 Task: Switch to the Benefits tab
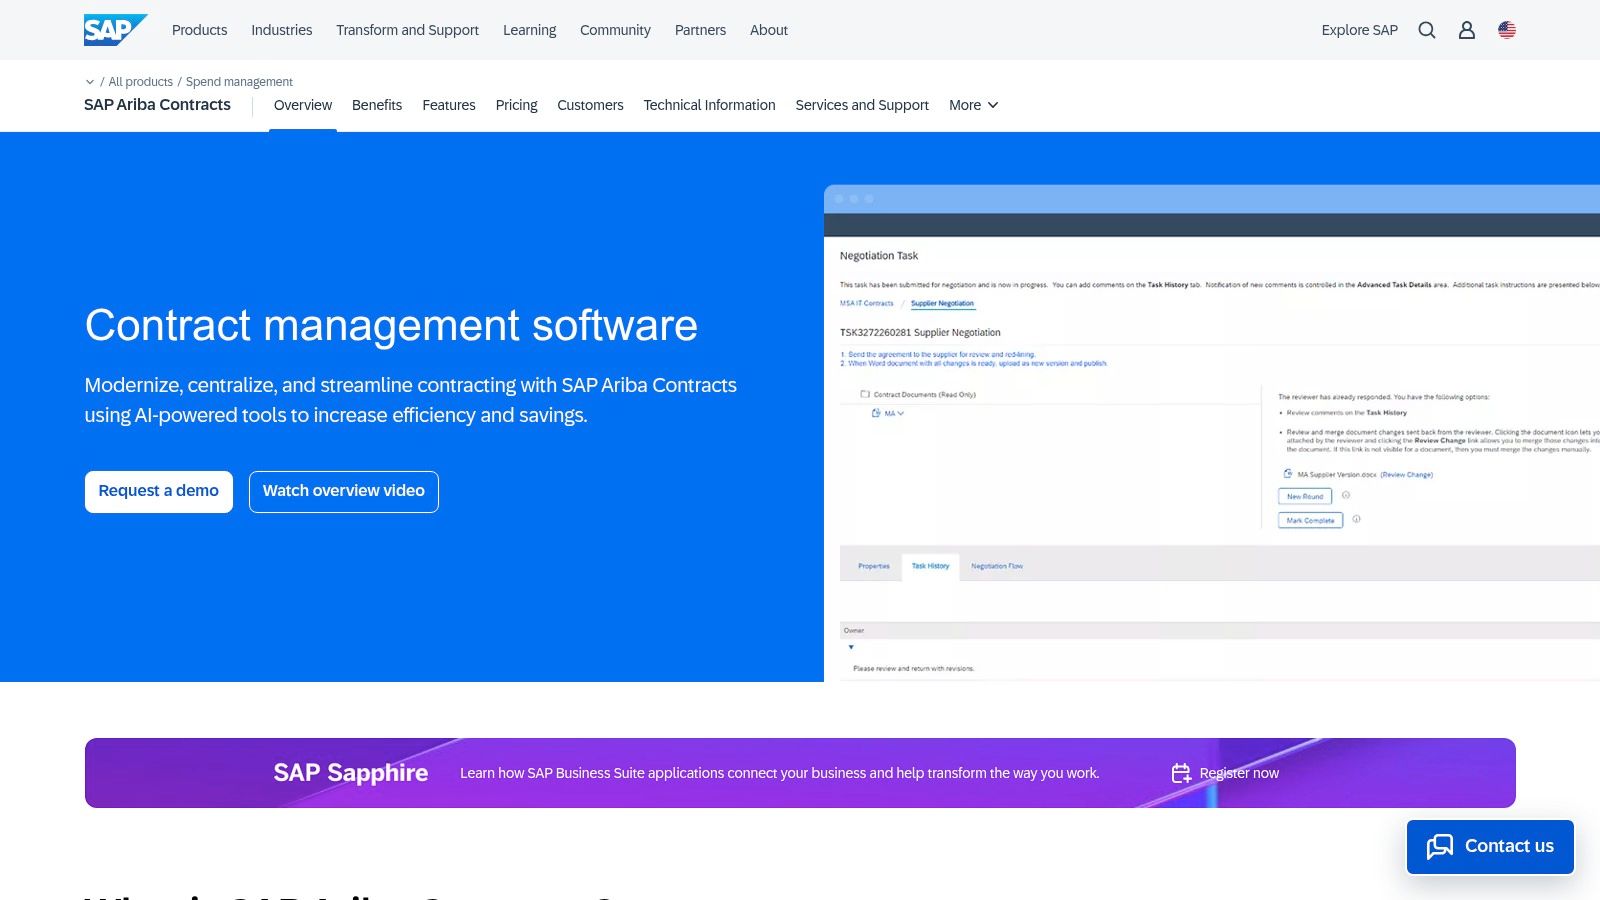click(x=377, y=105)
